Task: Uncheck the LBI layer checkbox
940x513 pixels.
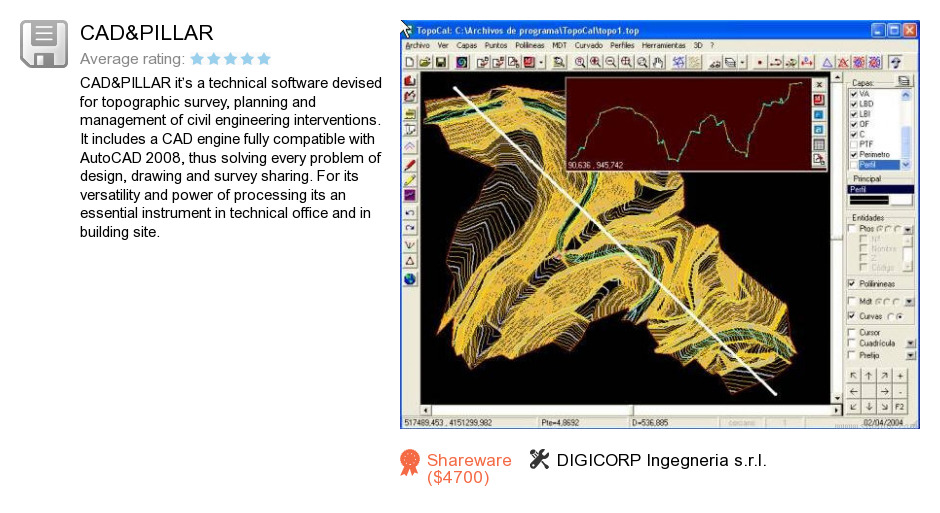Action: (x=854, y=114)
